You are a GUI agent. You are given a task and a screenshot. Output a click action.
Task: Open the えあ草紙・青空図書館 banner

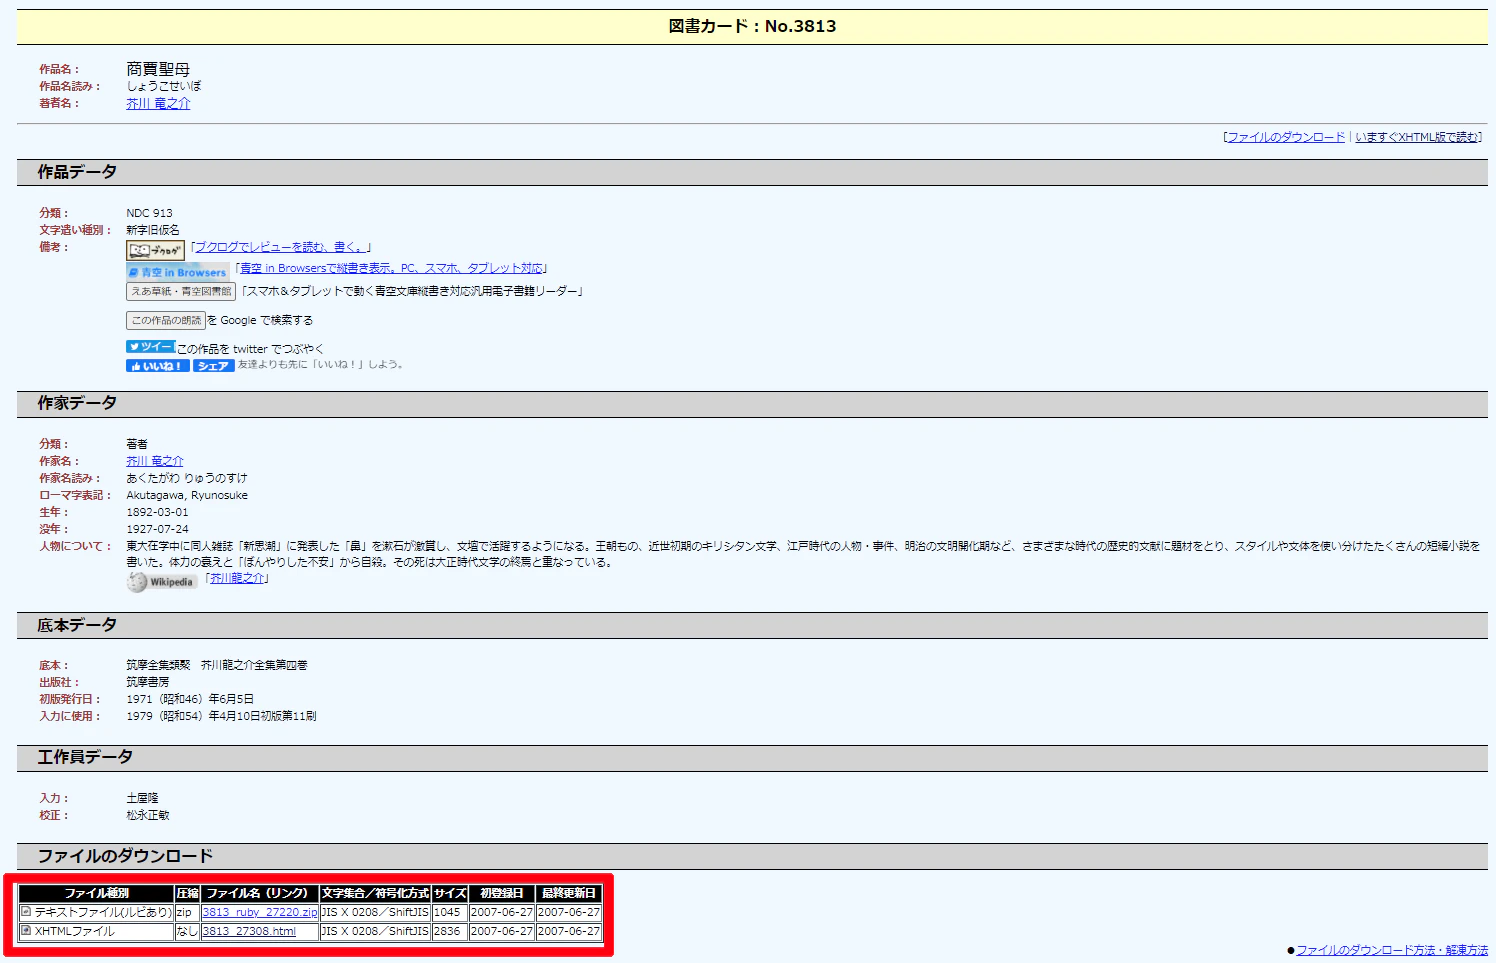181,291
